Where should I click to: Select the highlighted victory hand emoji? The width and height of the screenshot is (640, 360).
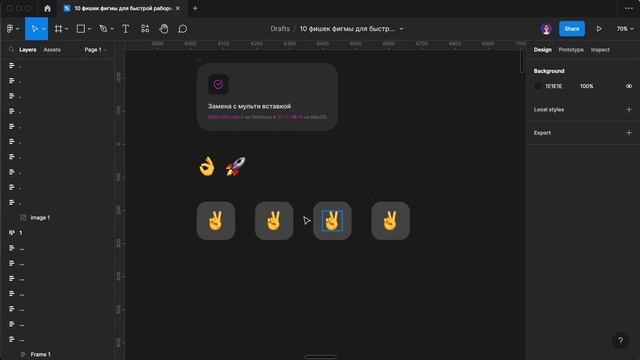coord(332,221)
